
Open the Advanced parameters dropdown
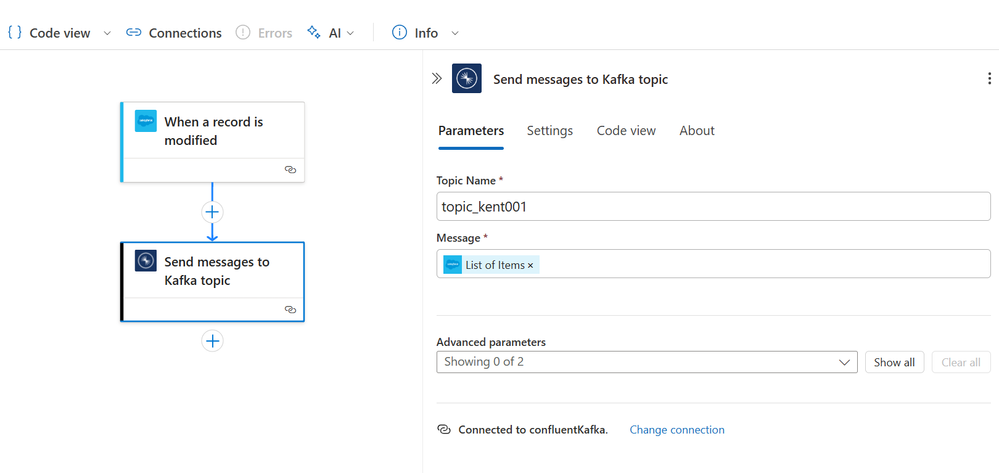[x=646, y=362]
